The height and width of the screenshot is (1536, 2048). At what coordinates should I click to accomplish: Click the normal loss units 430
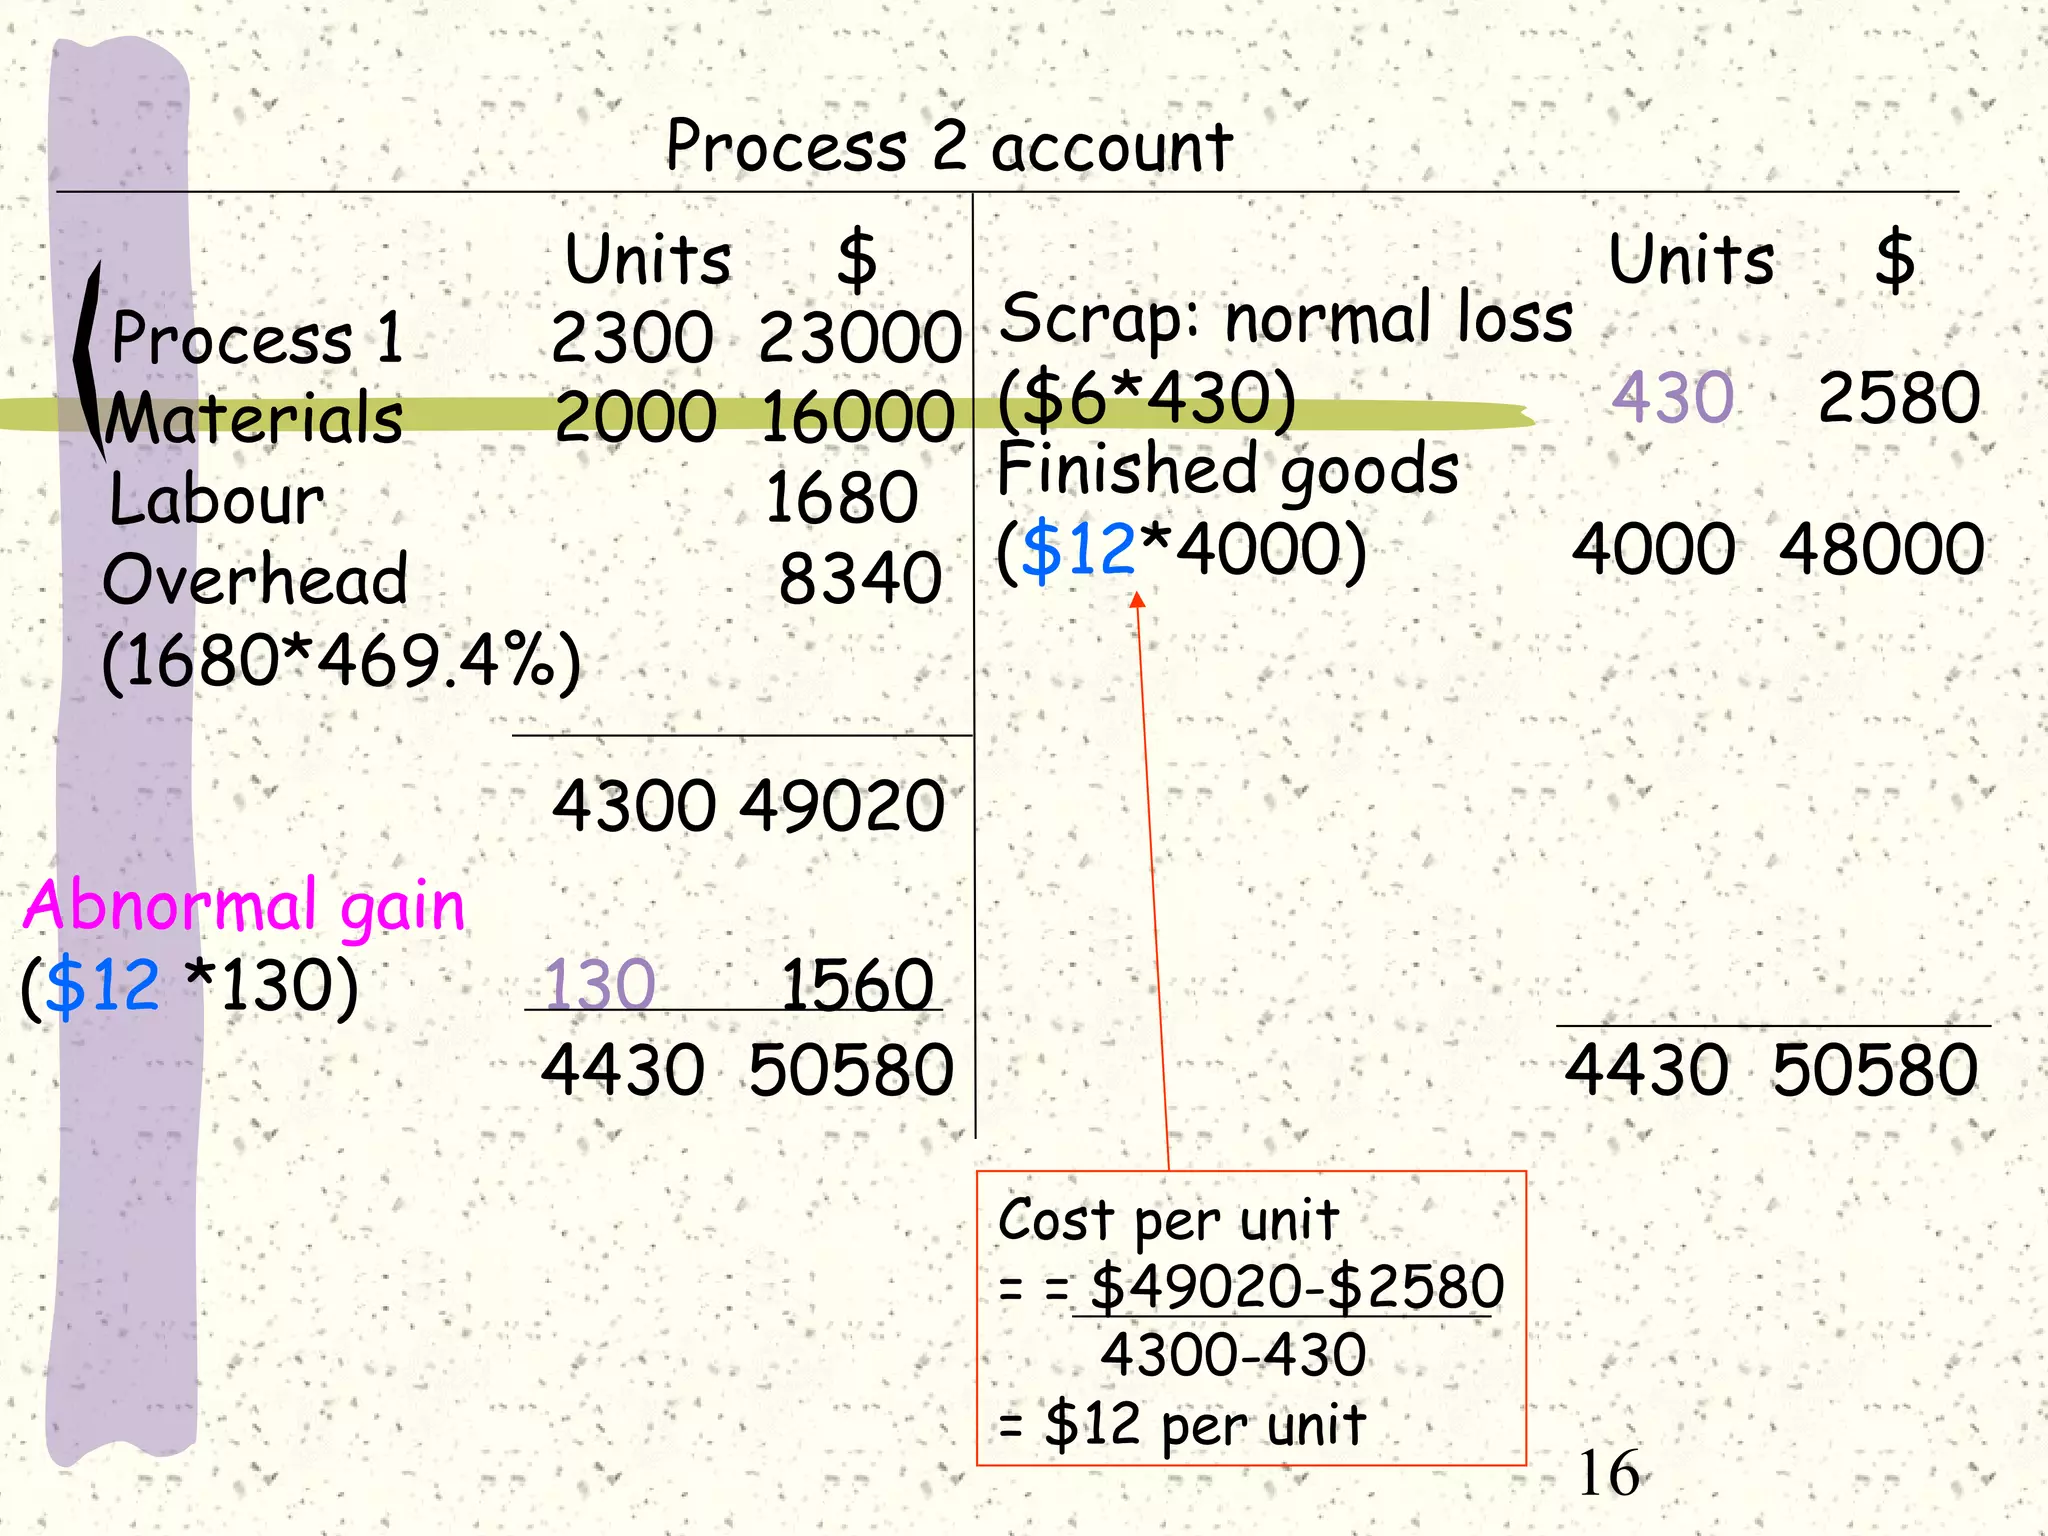1672,398
